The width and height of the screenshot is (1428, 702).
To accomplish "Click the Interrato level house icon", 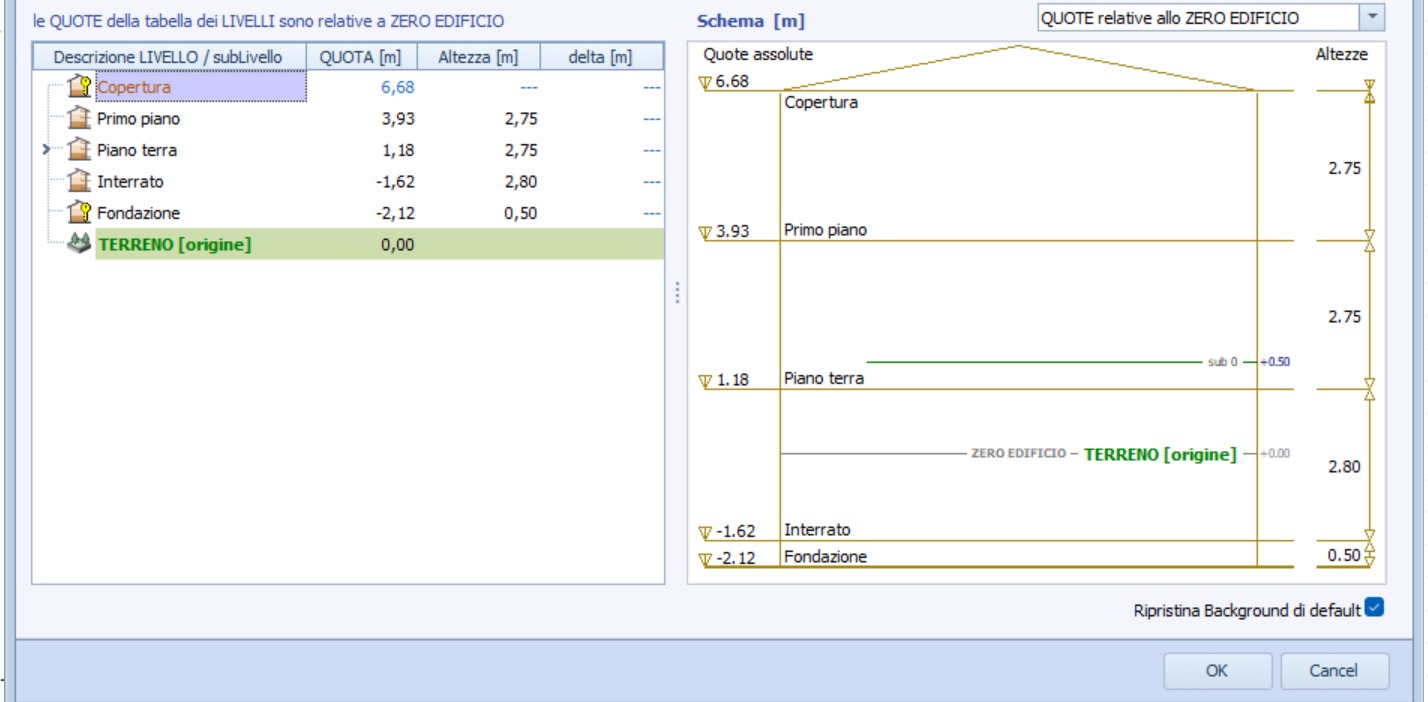I will pos(79,182).
